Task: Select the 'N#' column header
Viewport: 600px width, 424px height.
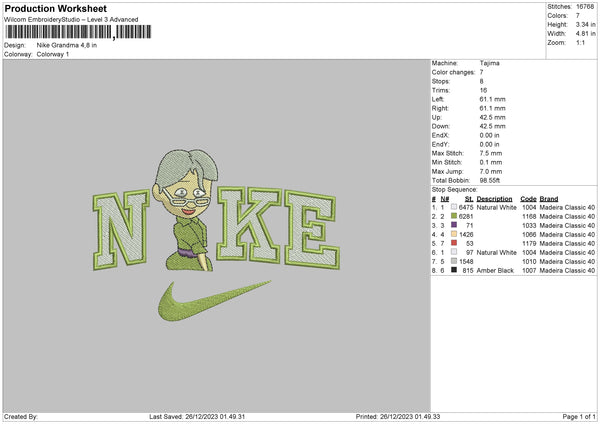Action: tap(445, 199)
